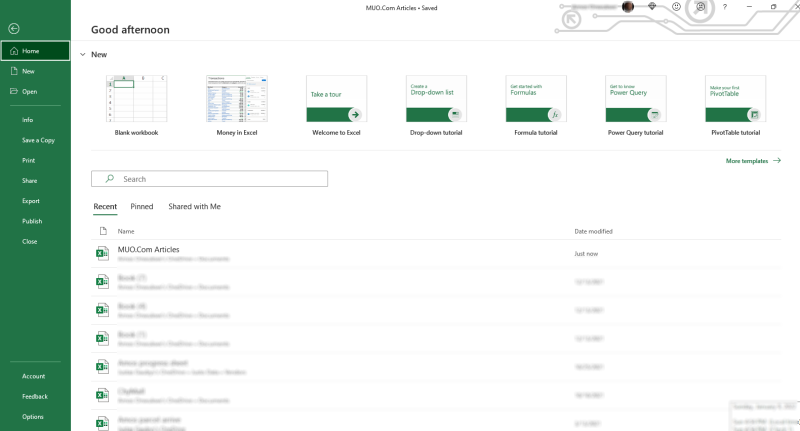Switch to the Recent tab

click(x=105, y=207)
